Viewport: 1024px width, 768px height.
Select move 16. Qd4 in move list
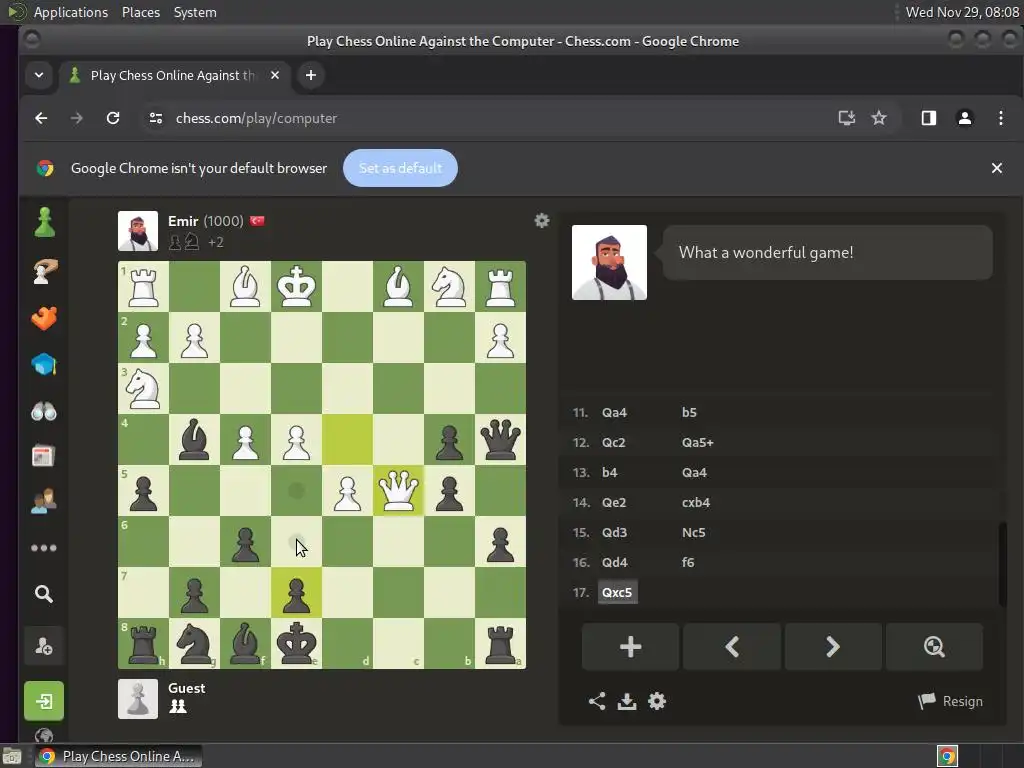coord(615,562)
